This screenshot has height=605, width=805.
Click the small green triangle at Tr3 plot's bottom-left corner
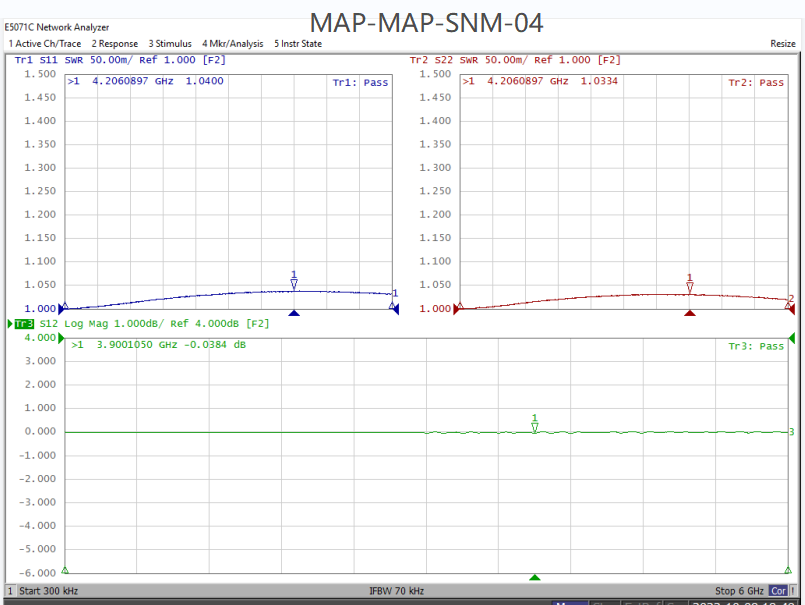[x=65, y=570]
